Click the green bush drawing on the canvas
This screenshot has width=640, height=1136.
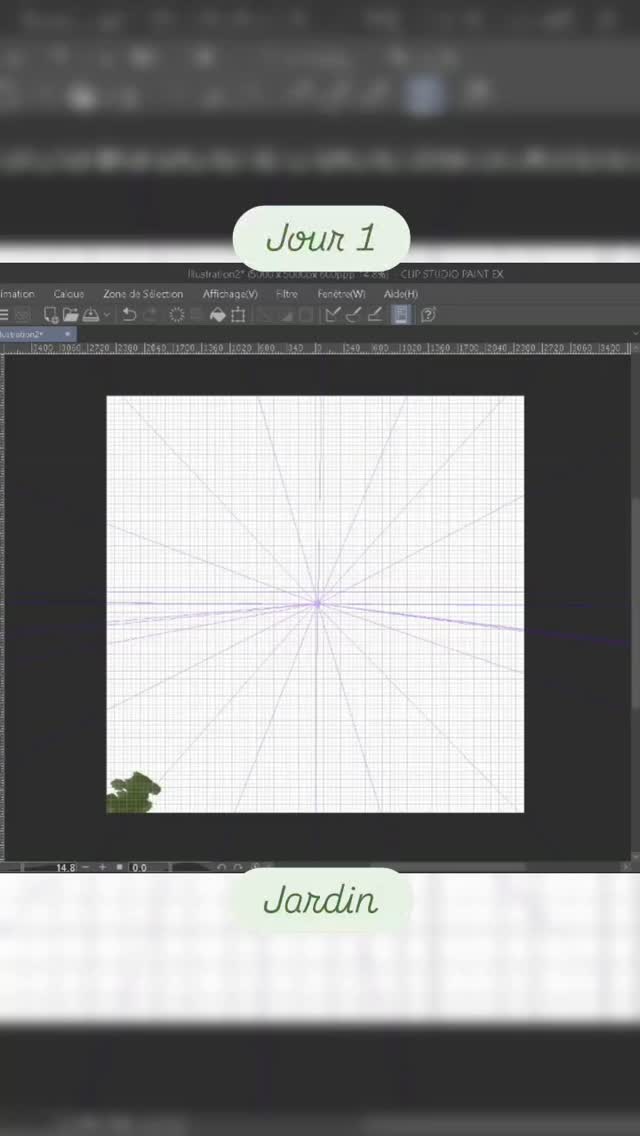point(133,794)
